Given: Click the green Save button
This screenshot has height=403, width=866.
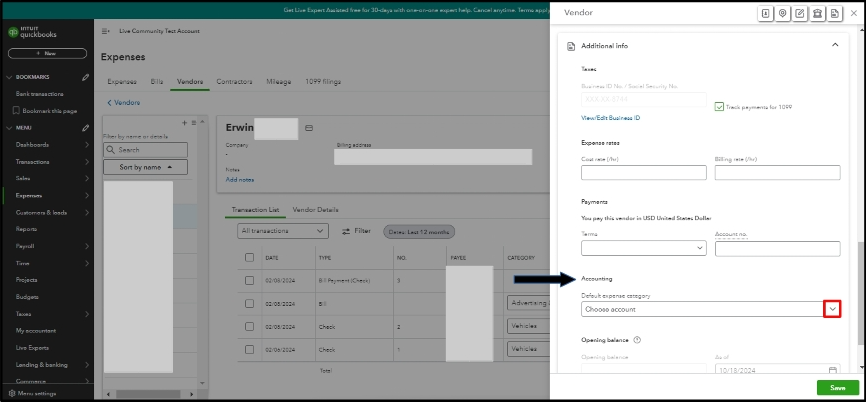Looking at the screenshot, I should [x=837, y=388].
